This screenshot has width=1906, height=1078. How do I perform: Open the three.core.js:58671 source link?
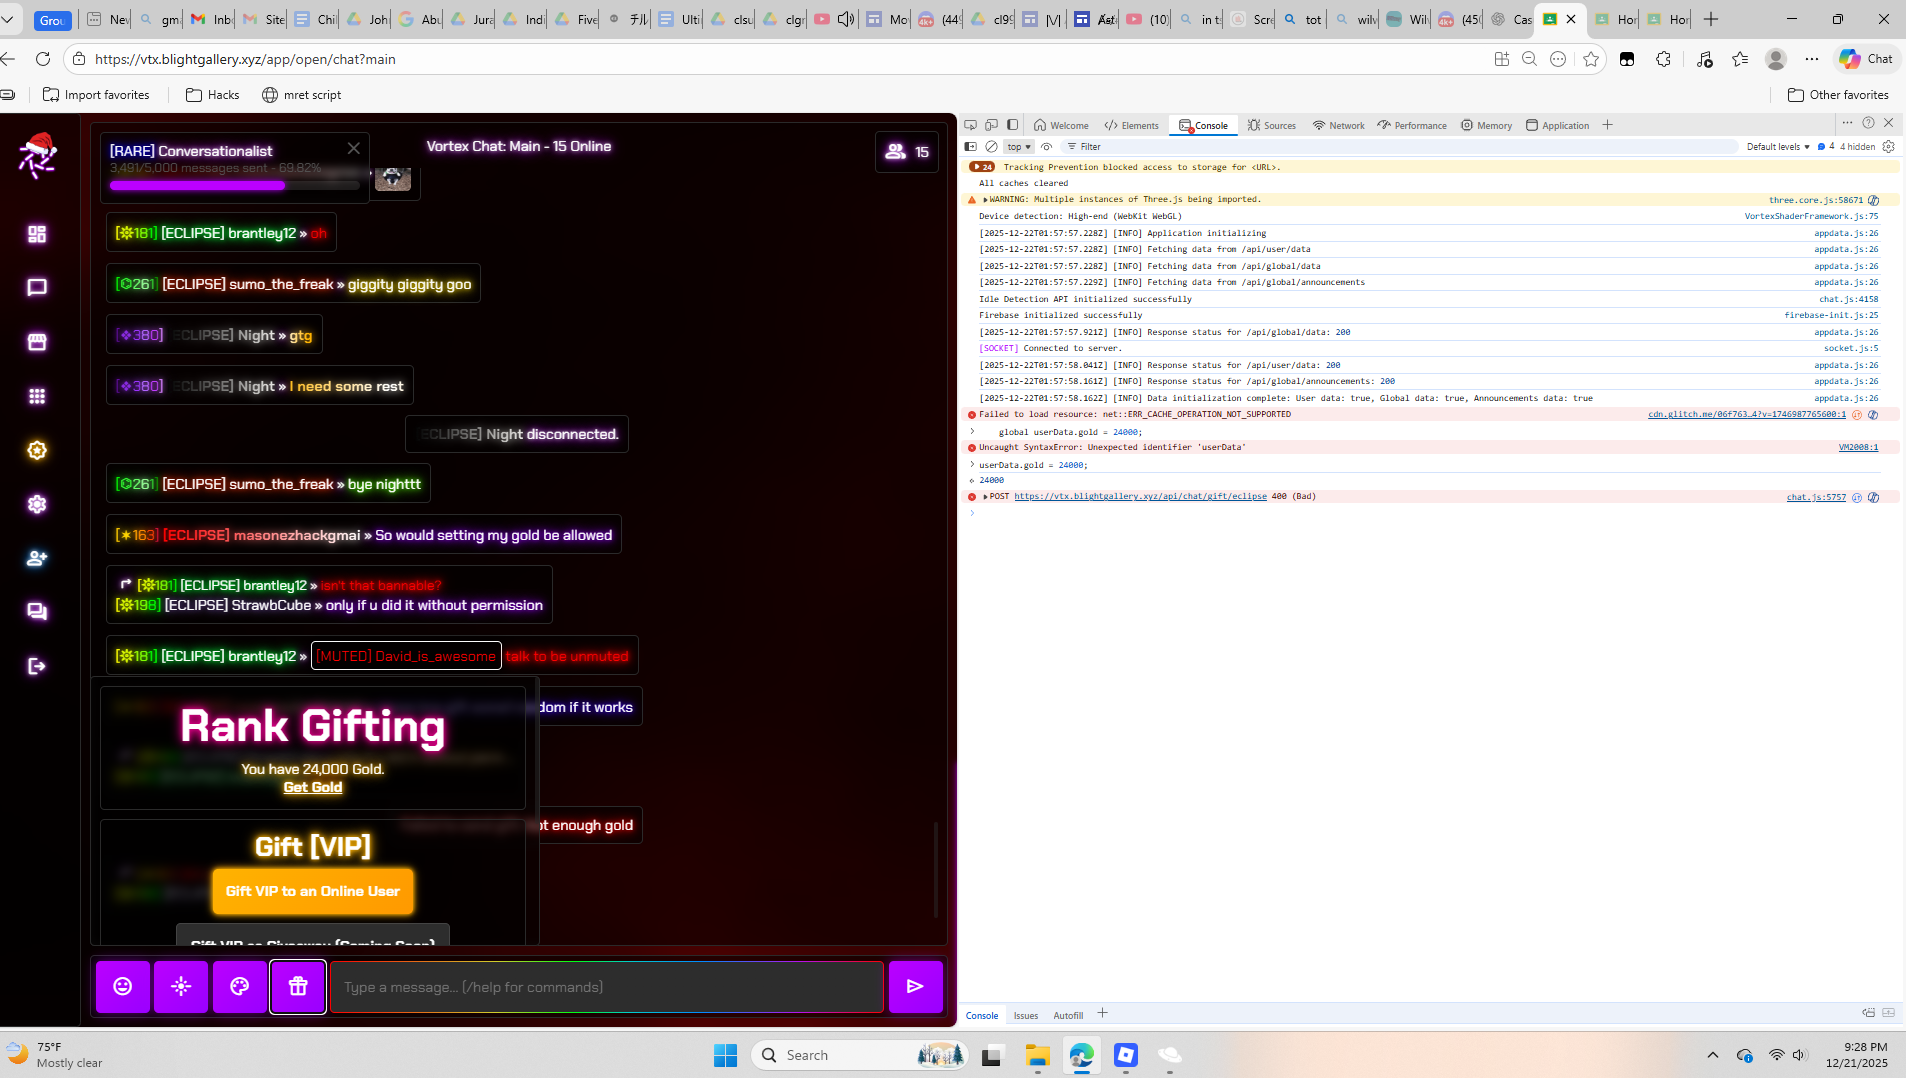click(x=1816, y=200)
